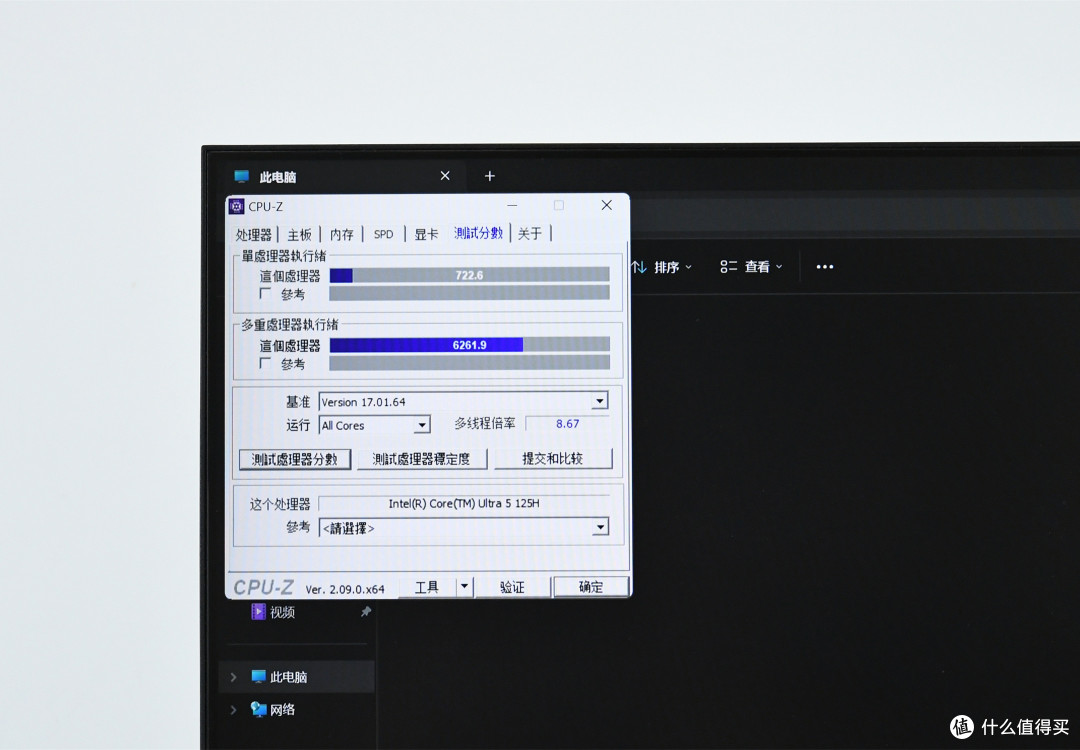Switch to the 測試分數 tab in CPU-Z
This screenshot has width=1080, height=750.
tap(479, 233)
